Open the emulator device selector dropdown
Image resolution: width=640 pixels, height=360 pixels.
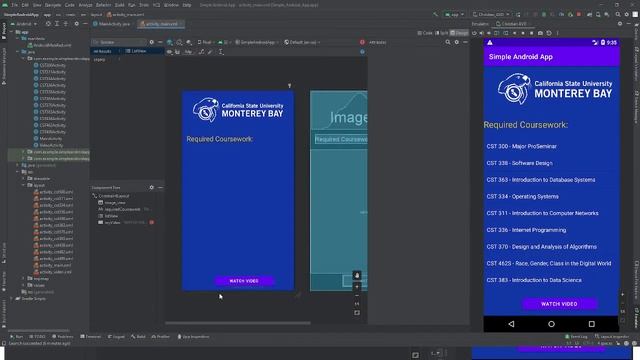(x=491, y=15)
